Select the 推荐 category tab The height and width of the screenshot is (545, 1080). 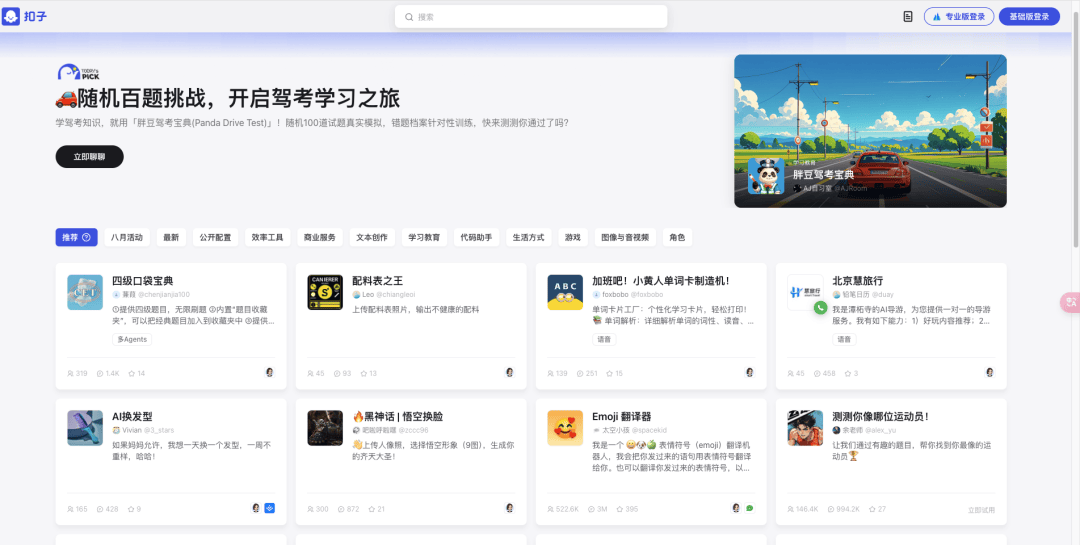(x=76, y=237)
